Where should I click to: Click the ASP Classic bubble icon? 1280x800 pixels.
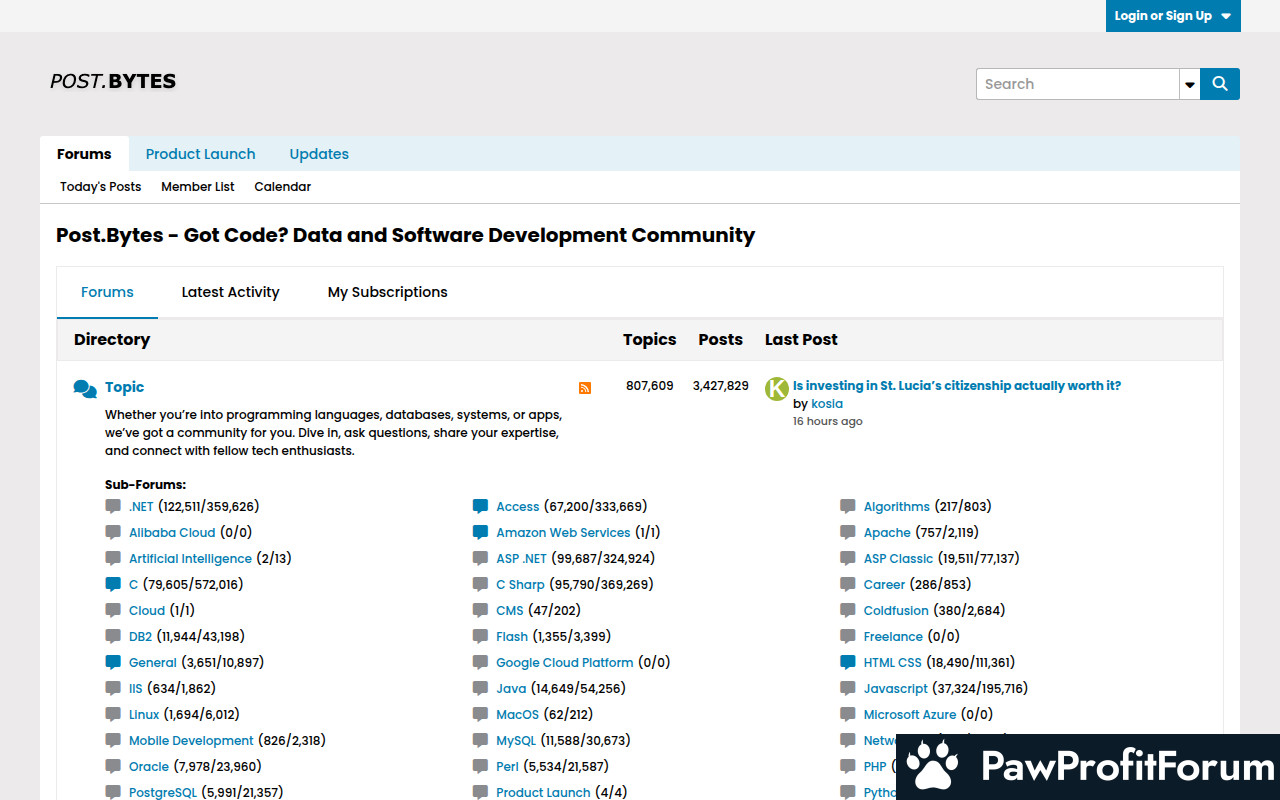(x=848, y=558)
